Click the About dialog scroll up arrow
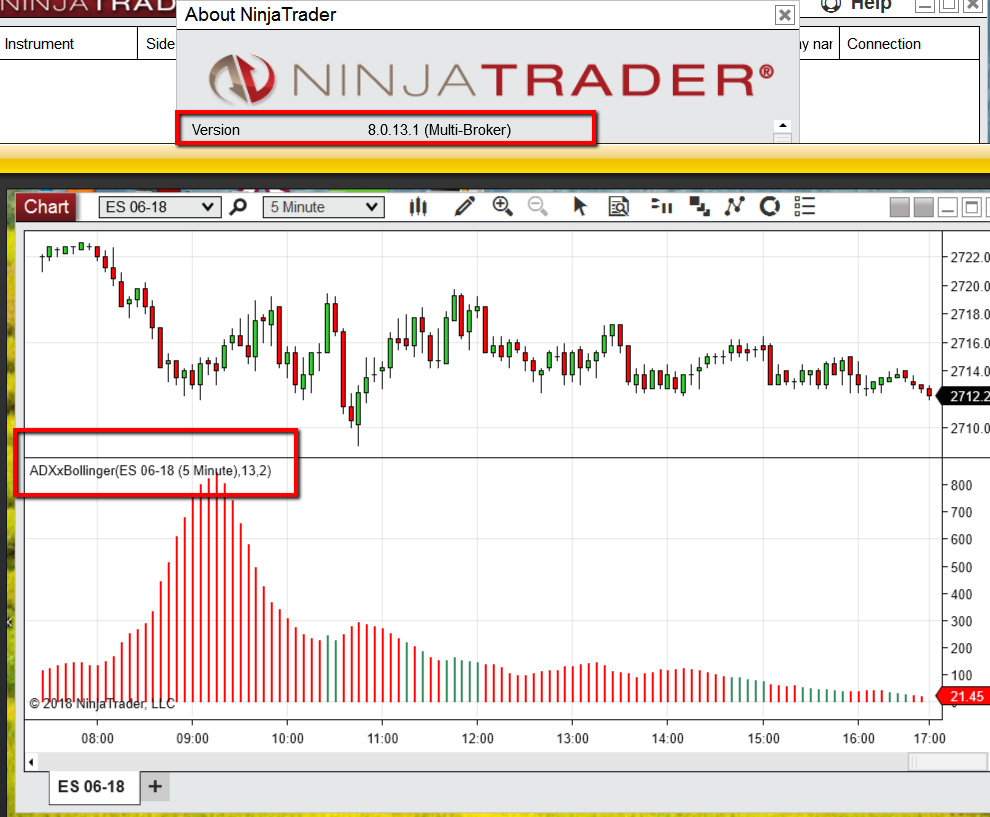This screenshot has height=817, width=990. pyautogui.click(x=782, y=125)
